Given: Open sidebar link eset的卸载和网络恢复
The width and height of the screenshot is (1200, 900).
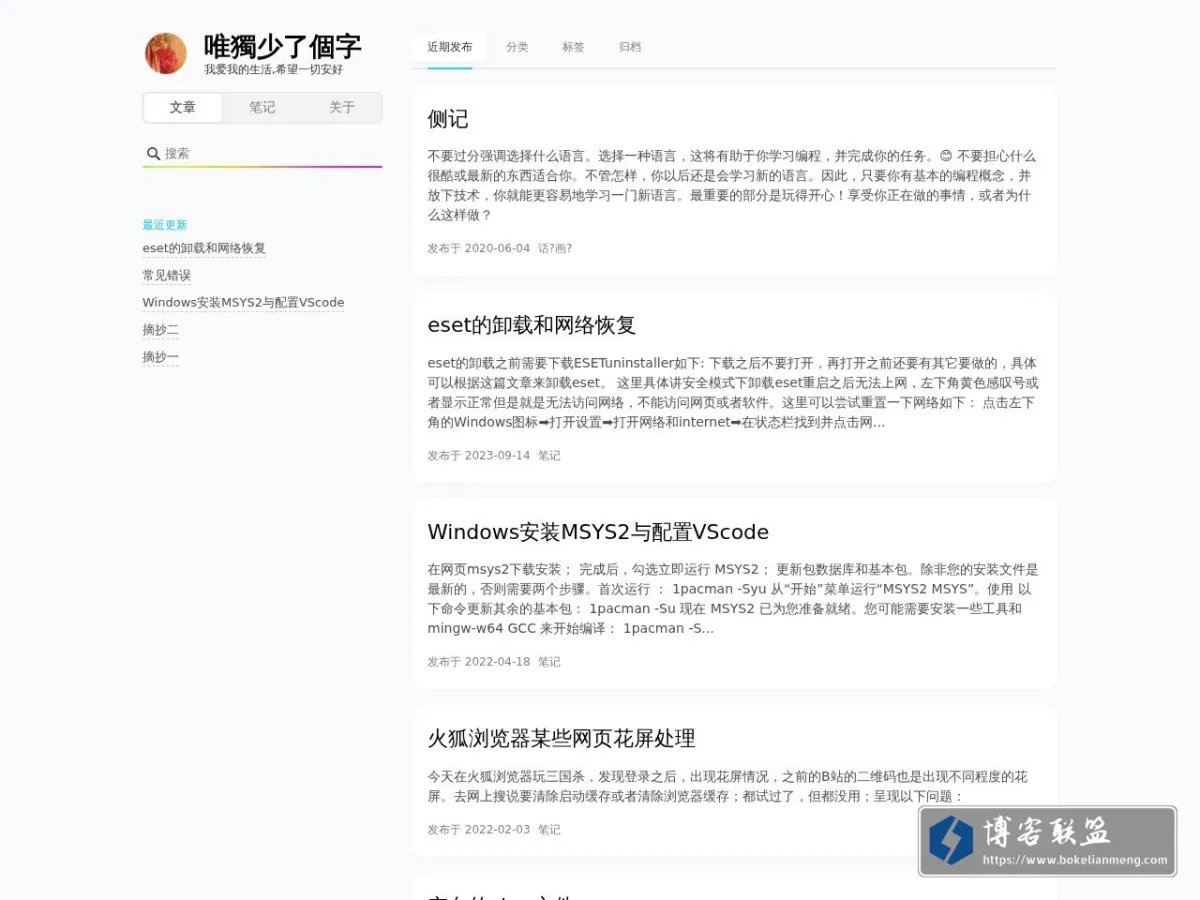Looking at the screenshot, I should point(204,248).
